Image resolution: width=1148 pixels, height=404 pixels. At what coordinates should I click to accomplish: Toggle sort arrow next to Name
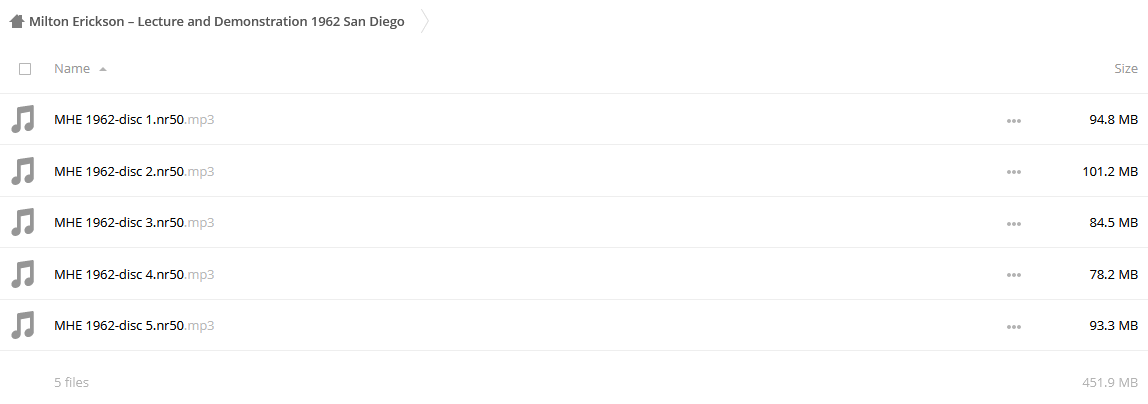(x=102, y=69)
